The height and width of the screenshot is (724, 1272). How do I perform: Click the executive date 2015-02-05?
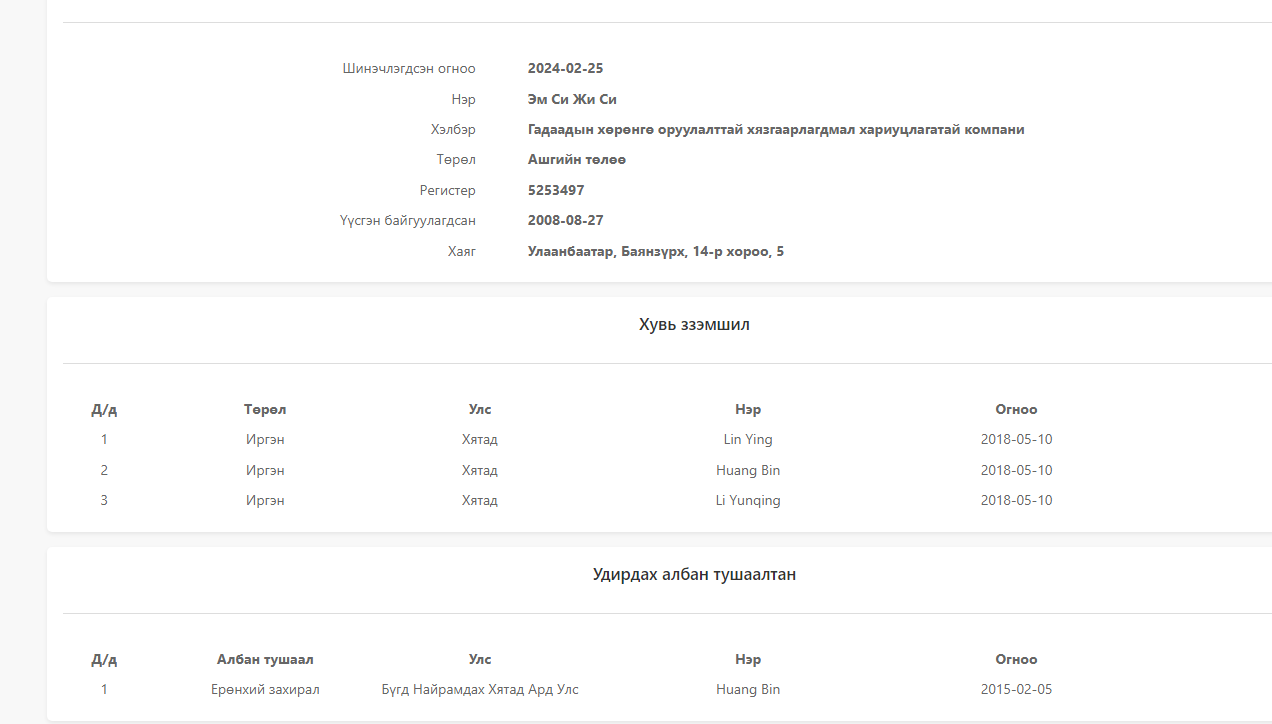pyautogui.click(x=1016, y=690)
